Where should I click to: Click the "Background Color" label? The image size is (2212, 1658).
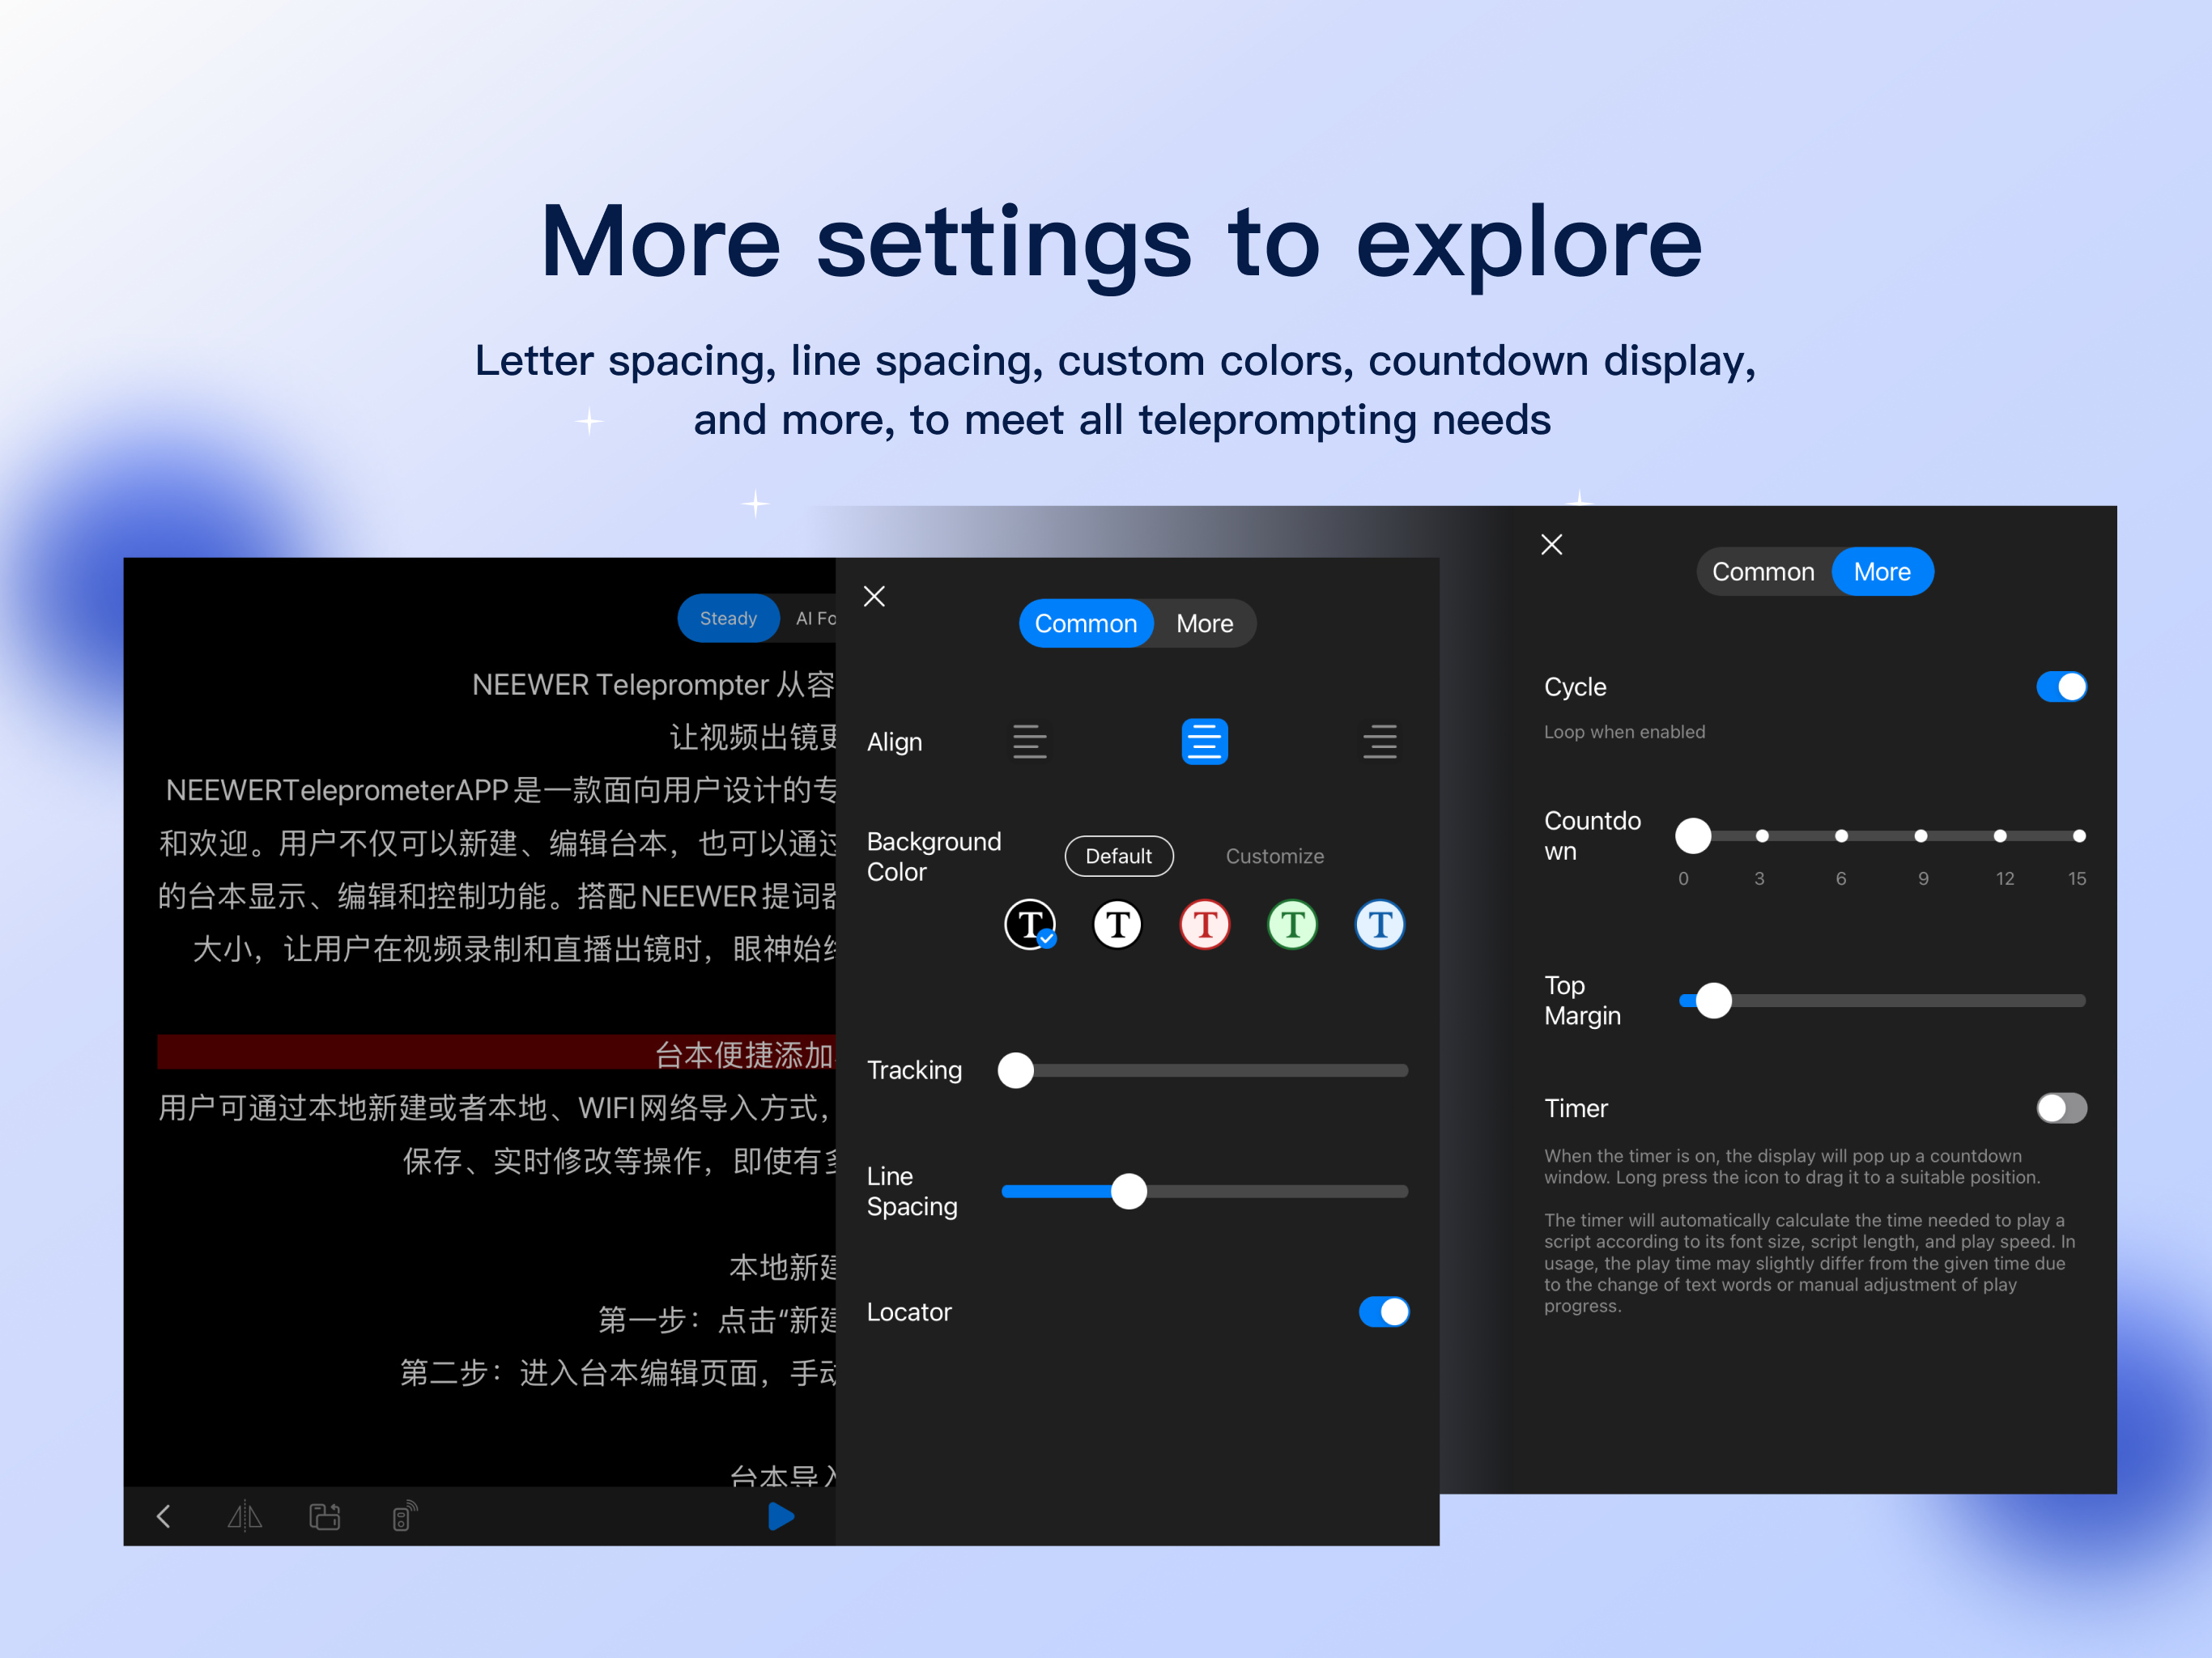[933, 856]
